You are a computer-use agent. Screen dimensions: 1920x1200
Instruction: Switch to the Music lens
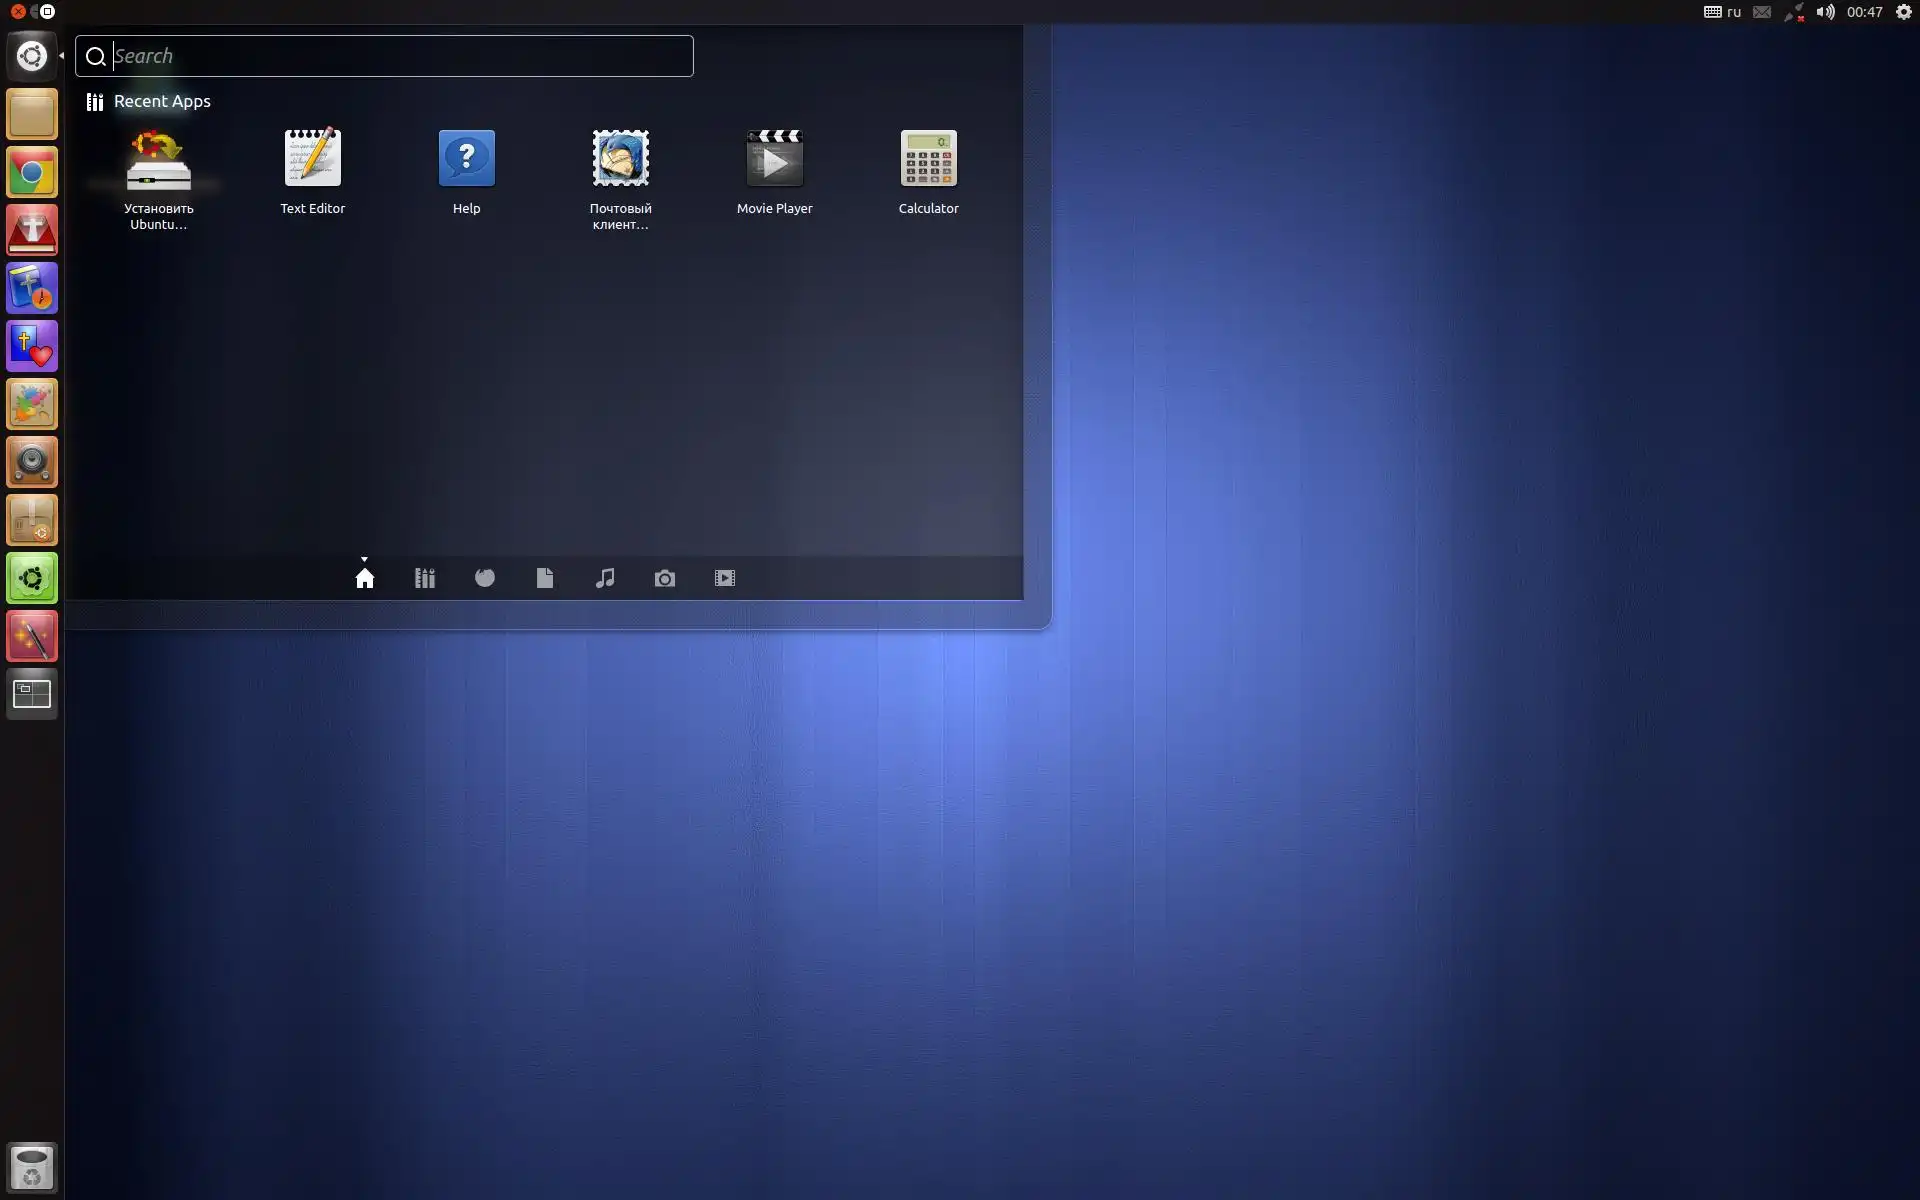[605, 578]
